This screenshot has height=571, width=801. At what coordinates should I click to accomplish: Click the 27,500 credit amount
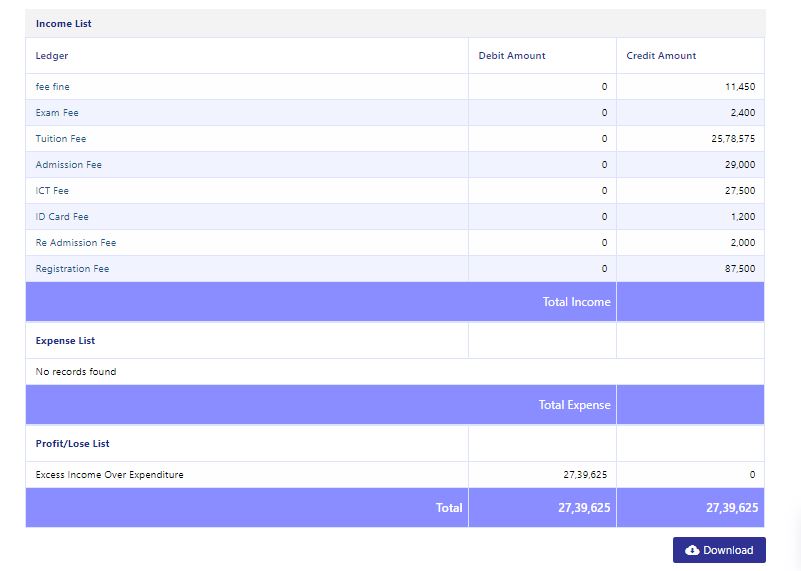(740, 191)
